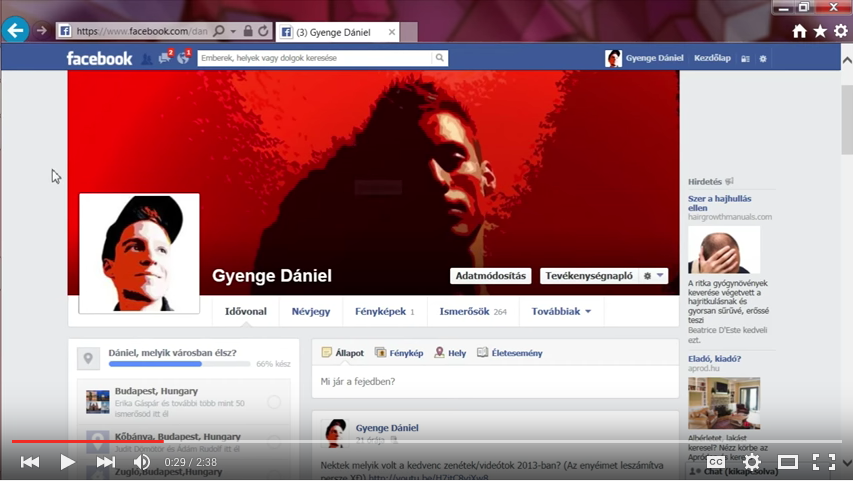Viewport: 853px width, 481px height.
Task: Open the Ismerősök tab
Action: click(x=473, y=312)
